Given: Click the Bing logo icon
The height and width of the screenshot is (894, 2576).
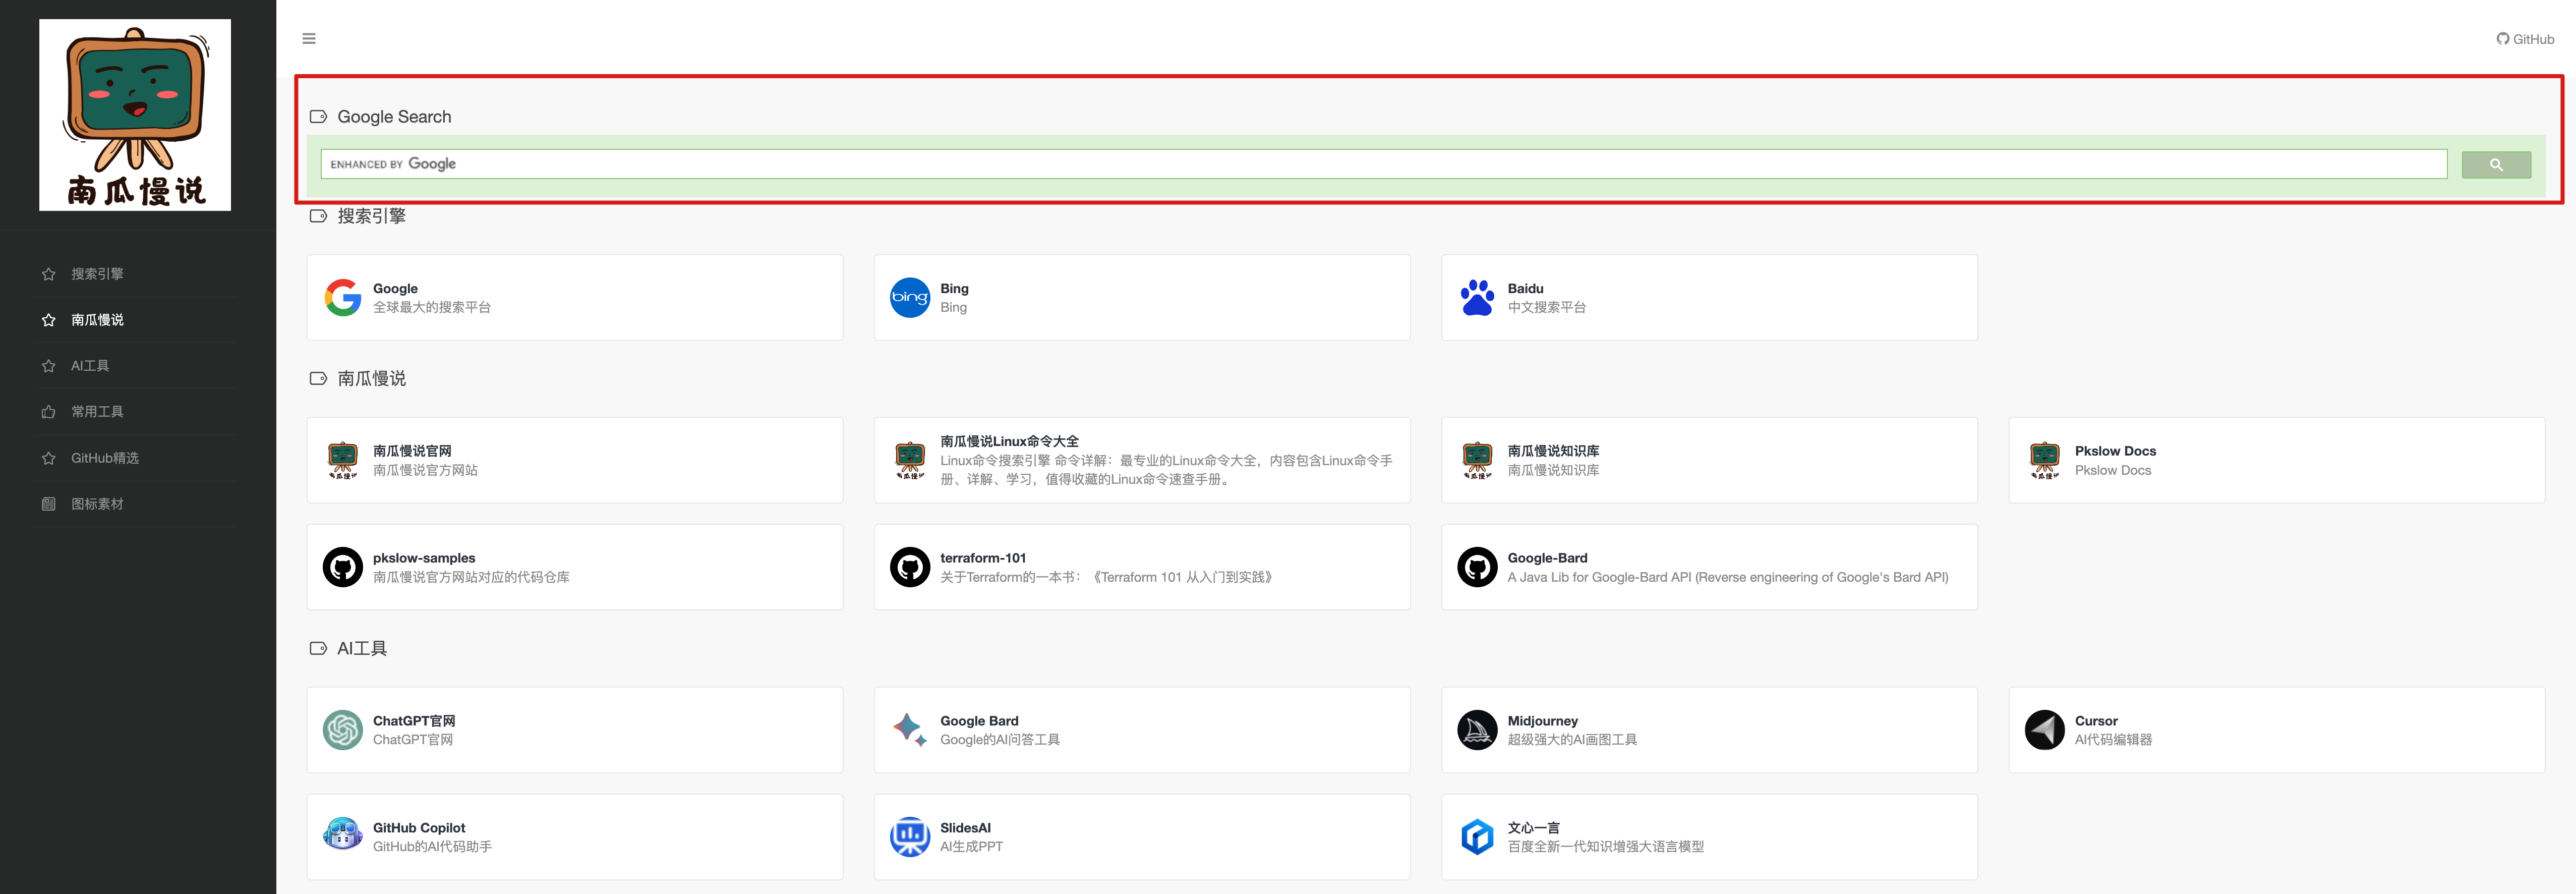Looking at the screenshot, I should tap(909, 298).
